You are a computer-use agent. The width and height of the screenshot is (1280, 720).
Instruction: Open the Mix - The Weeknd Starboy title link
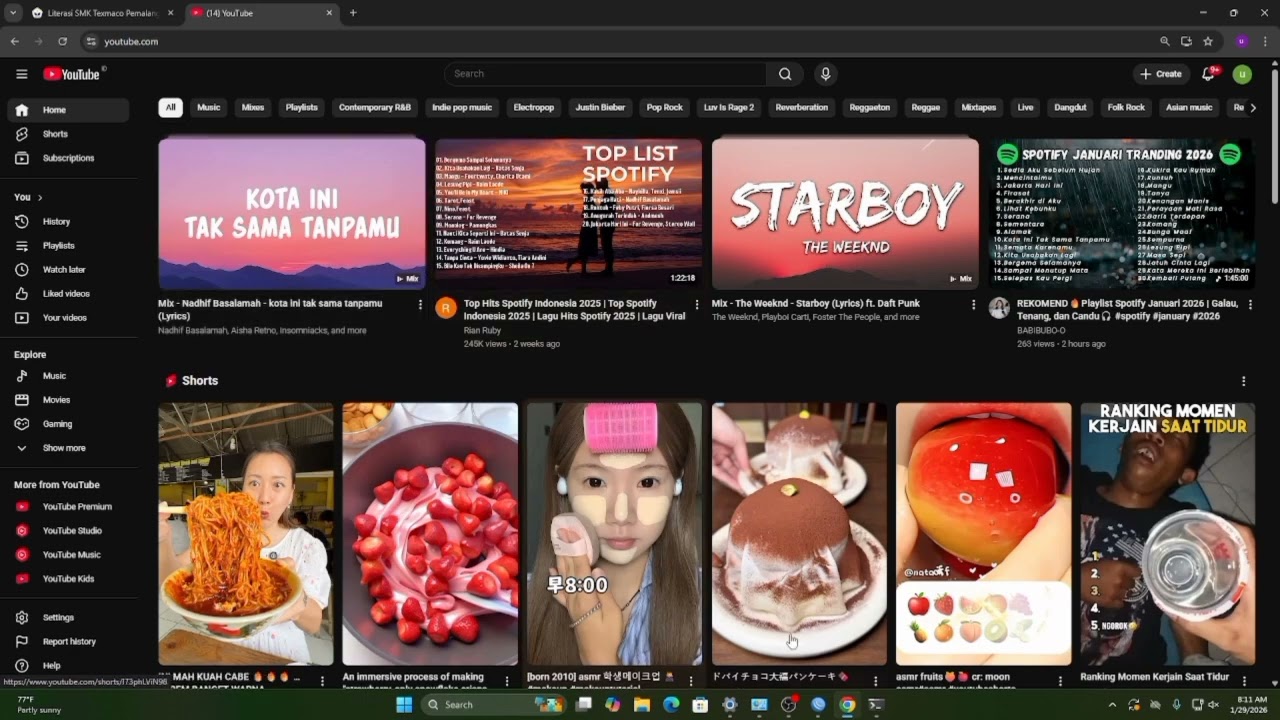pos(816,303)
